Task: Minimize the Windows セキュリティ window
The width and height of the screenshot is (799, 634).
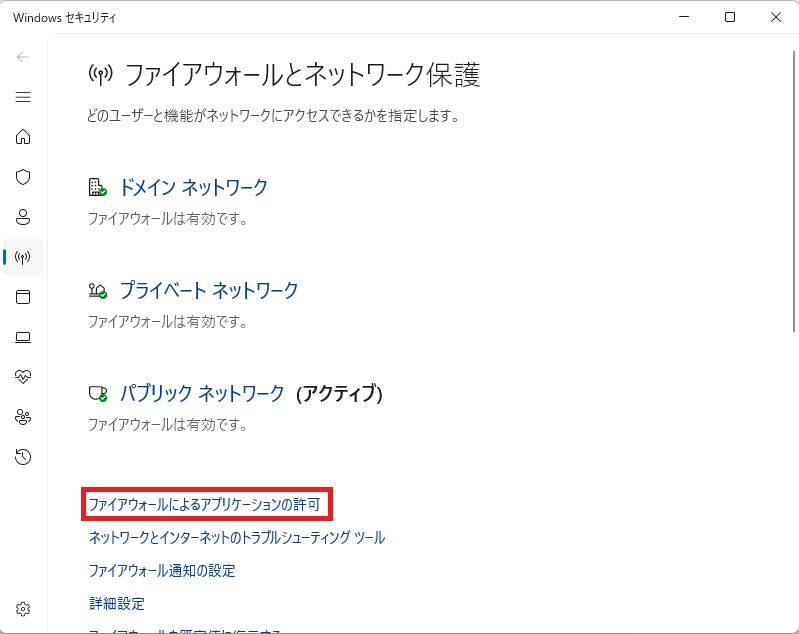Action: pyautogui.click(x=684, y=17)
